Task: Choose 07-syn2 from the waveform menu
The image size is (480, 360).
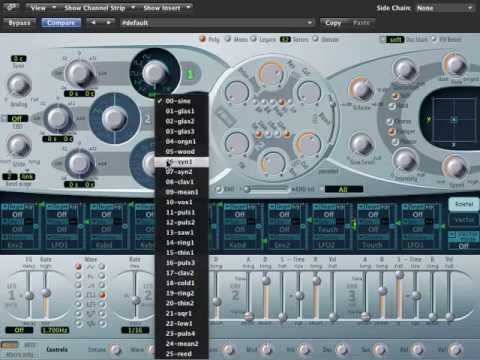Action: pos(182,172)
